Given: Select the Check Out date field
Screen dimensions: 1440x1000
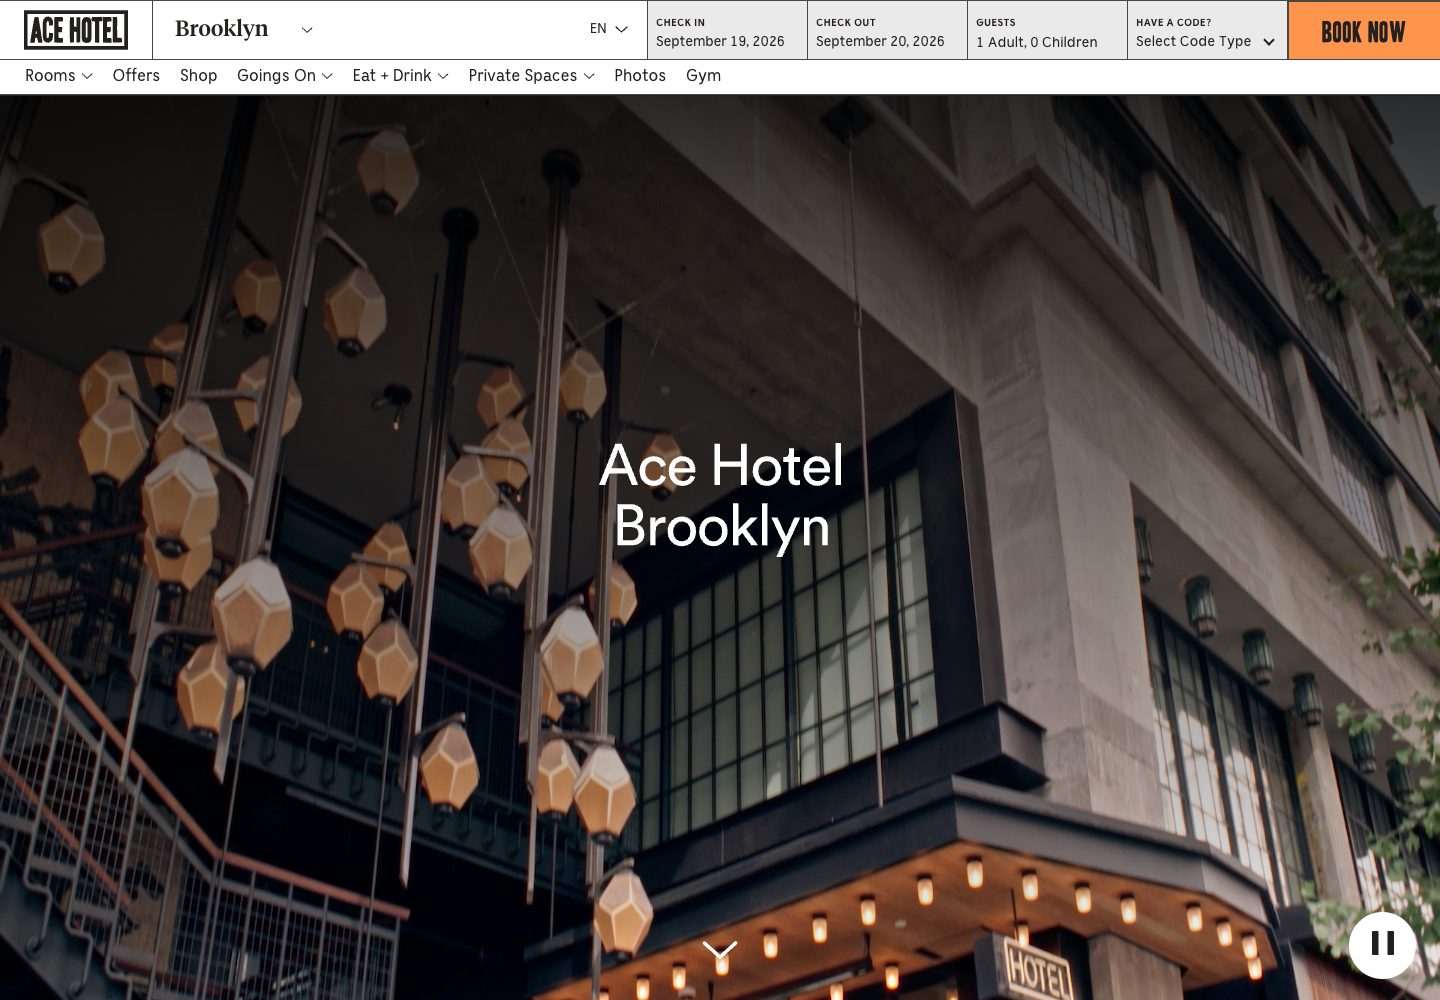Looking at the screenshot, I should point(887,31).
